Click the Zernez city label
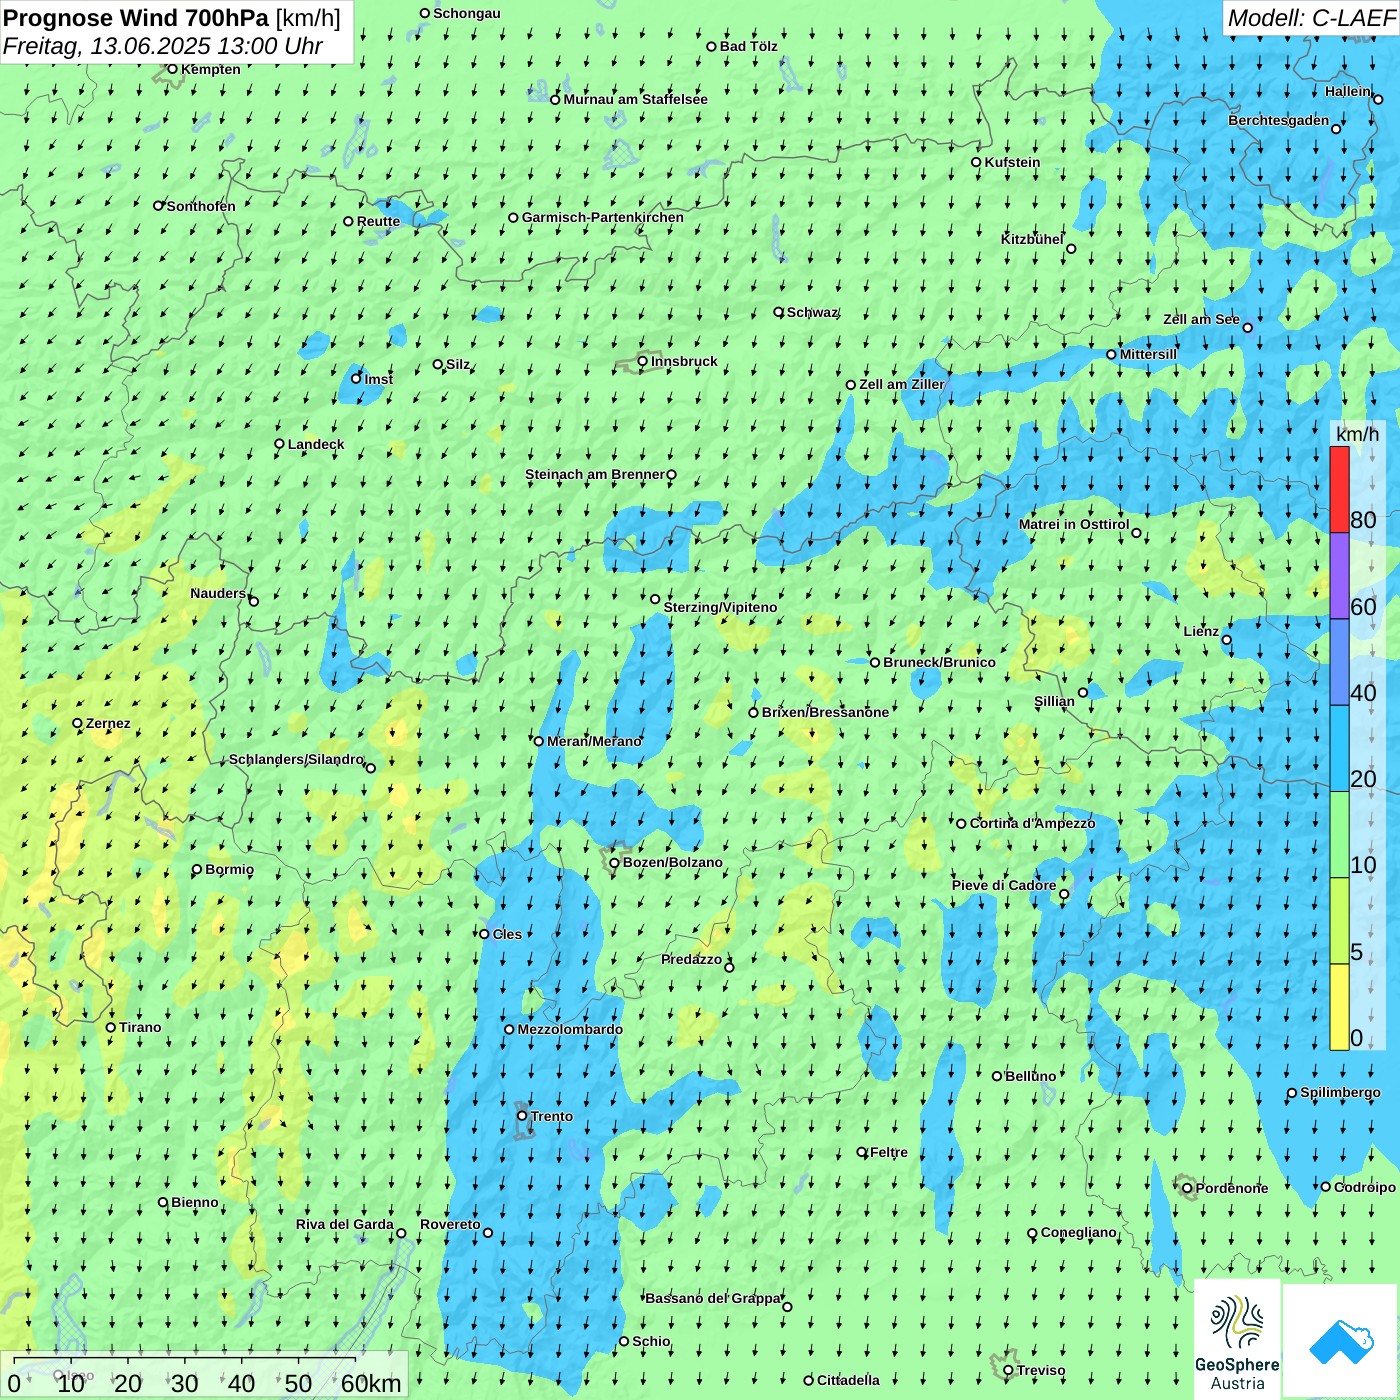 click(108, 723)
